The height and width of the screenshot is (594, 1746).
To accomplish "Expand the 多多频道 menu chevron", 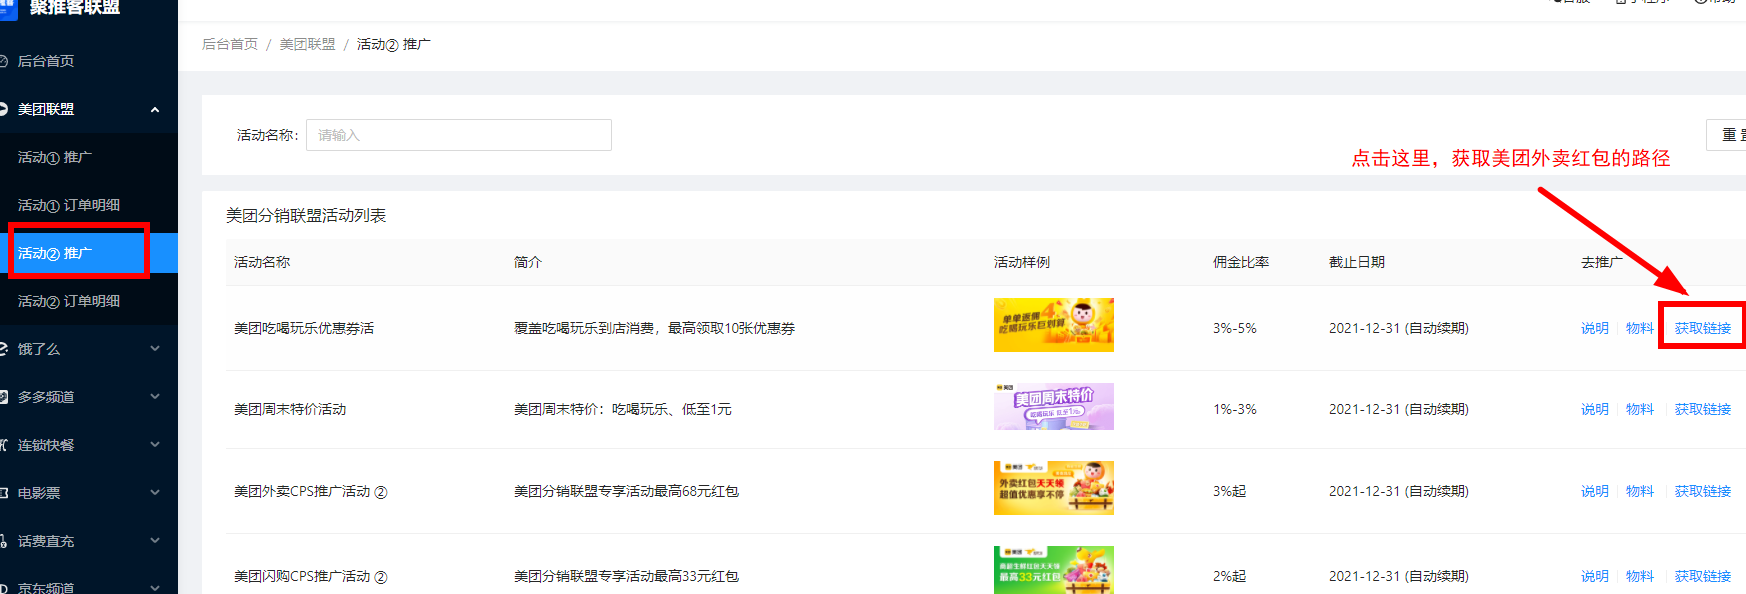I will coord(155,397).
